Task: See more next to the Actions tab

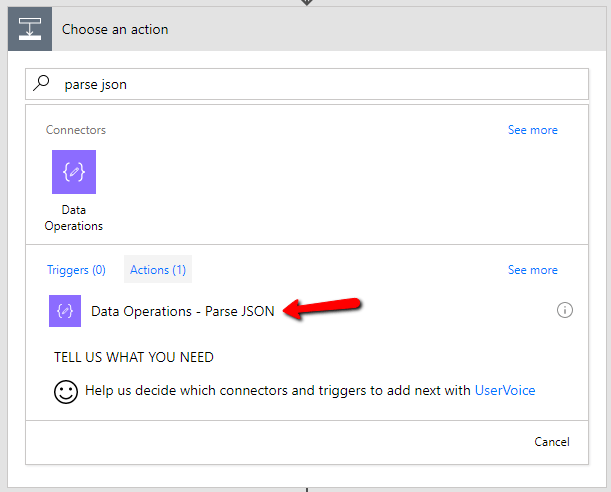Action: 532,270
